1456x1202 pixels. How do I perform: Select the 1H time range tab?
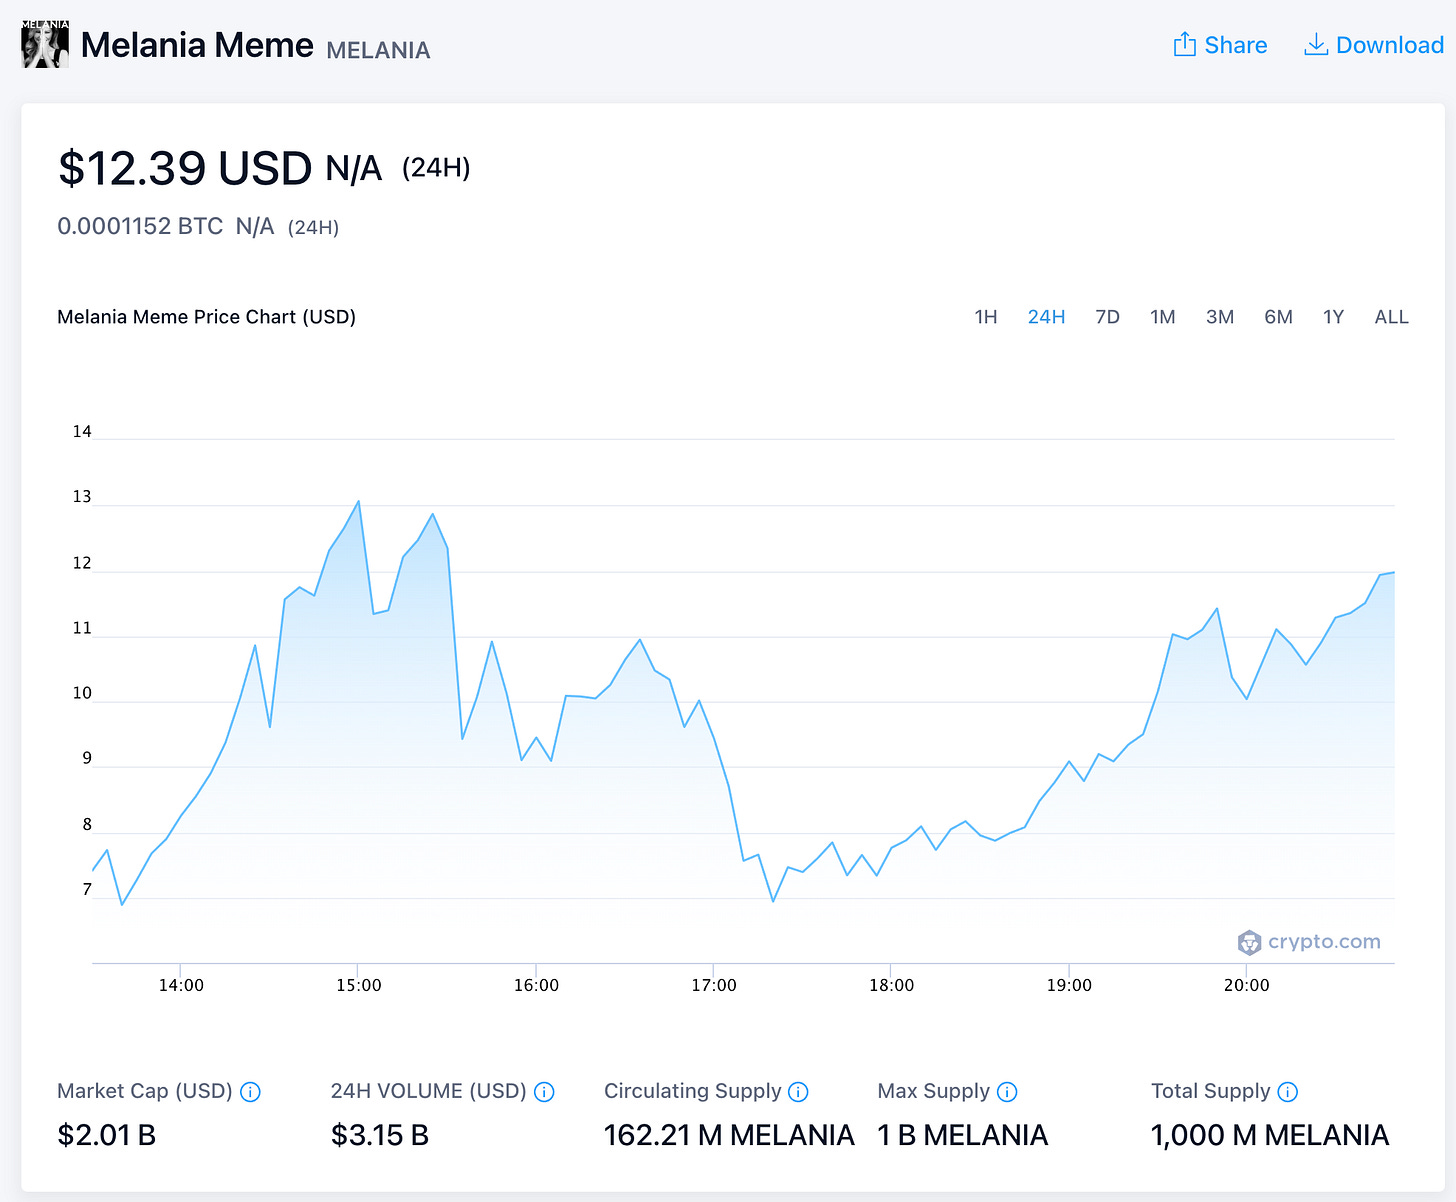tap(986, 317)
